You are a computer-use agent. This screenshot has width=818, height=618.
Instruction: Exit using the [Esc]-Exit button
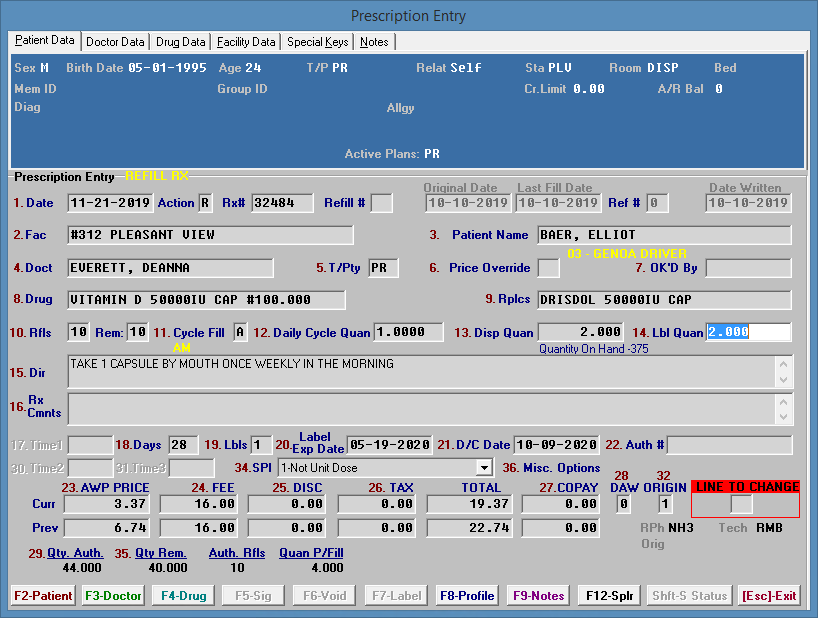click(x=769, y=595)
